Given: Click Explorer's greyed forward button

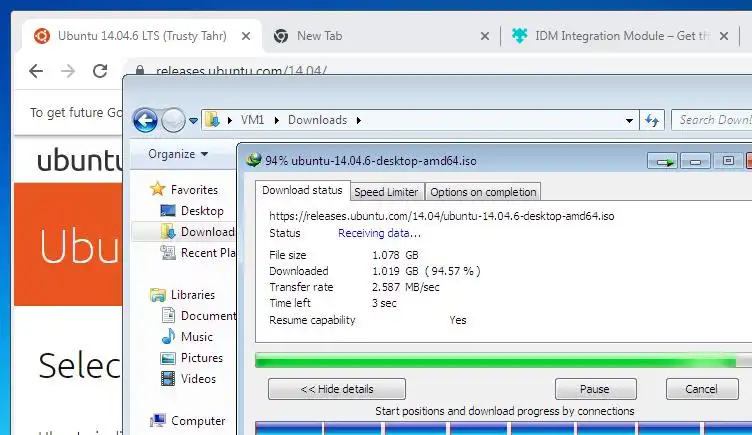Looking at the screenshot, I should [x=173, y=120].
